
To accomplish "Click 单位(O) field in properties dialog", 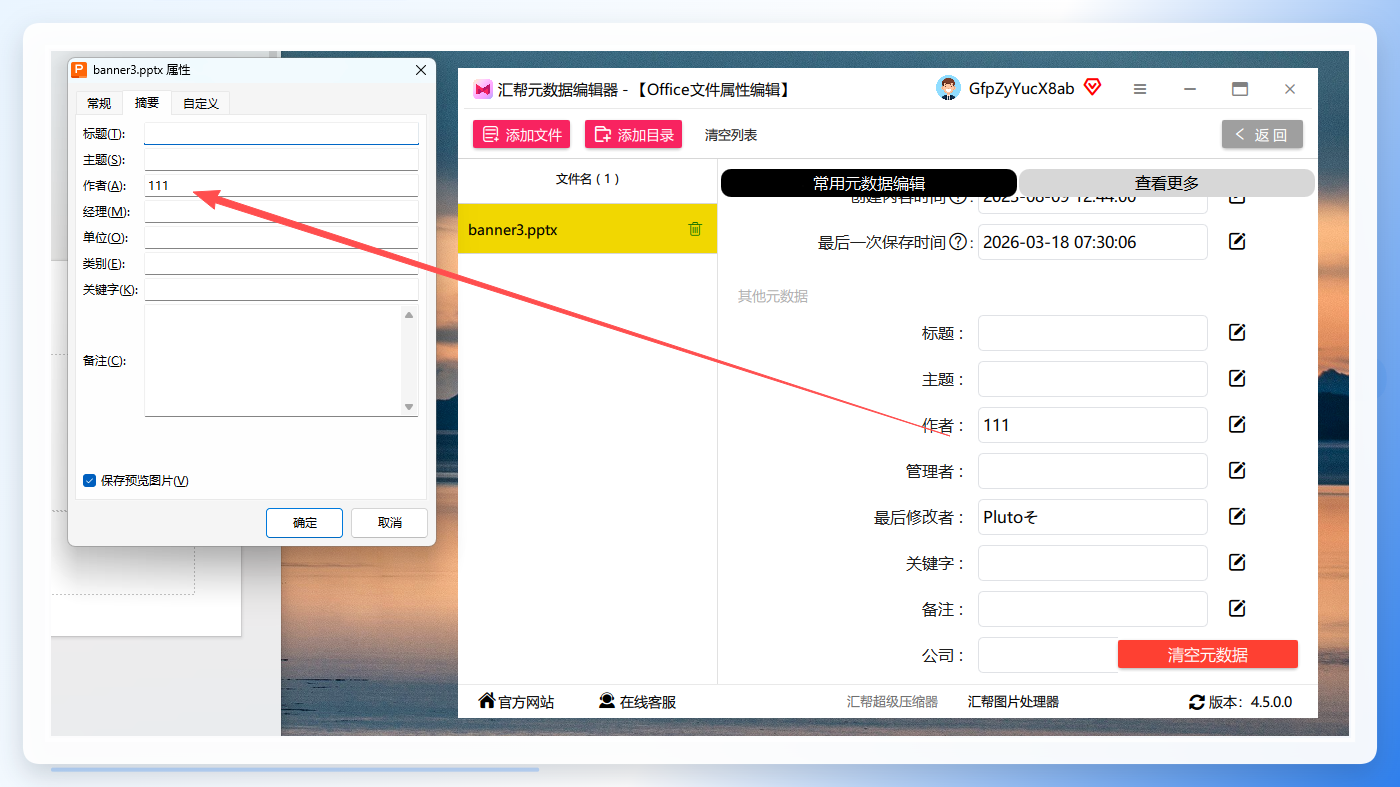I will 281,237.
